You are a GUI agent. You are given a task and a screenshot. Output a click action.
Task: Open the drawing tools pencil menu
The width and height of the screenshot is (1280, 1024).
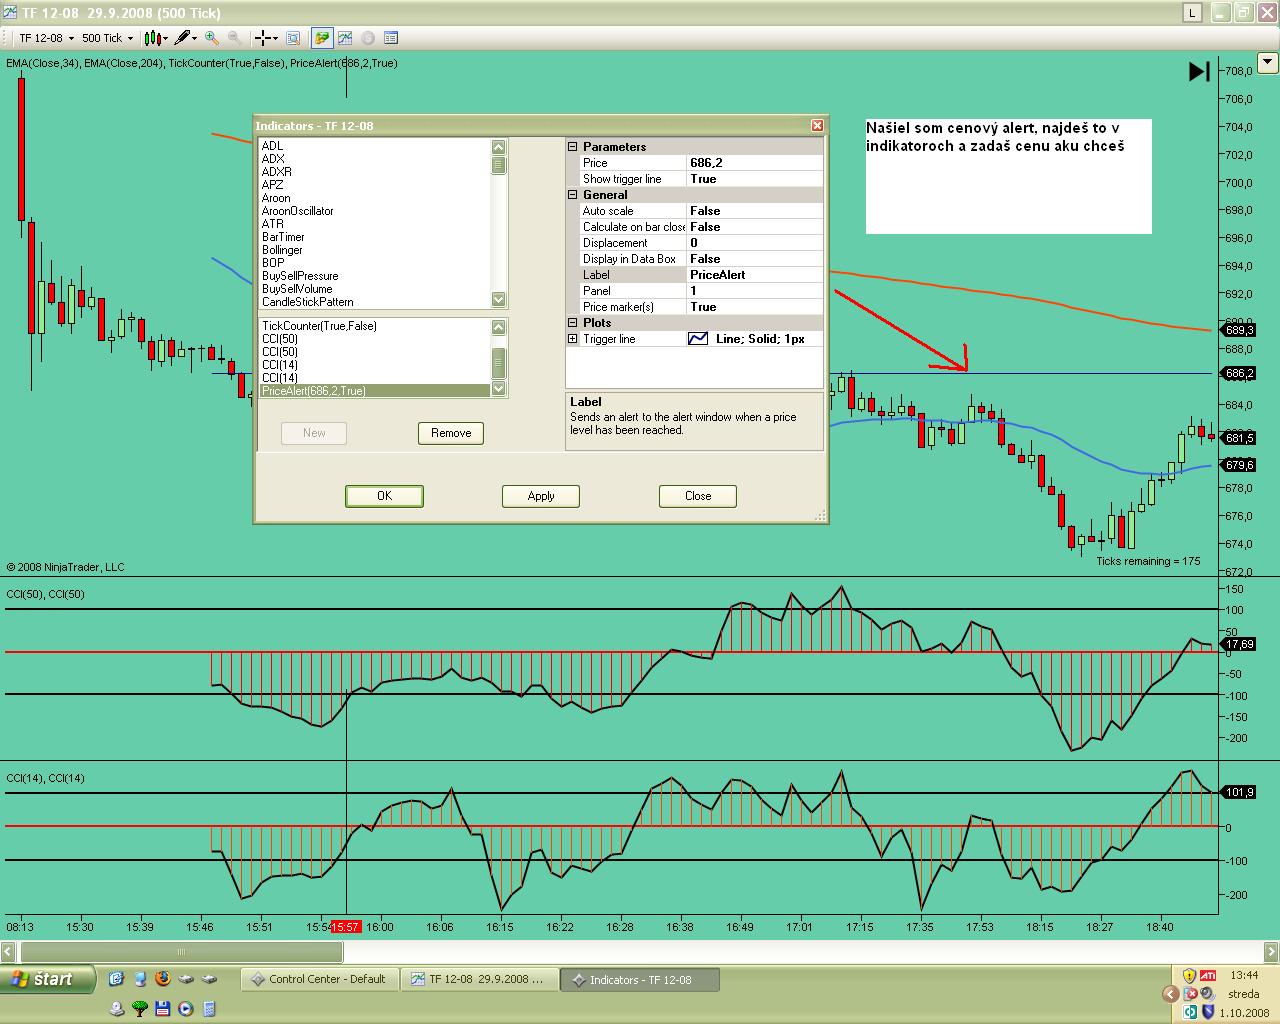pos(182,38)
